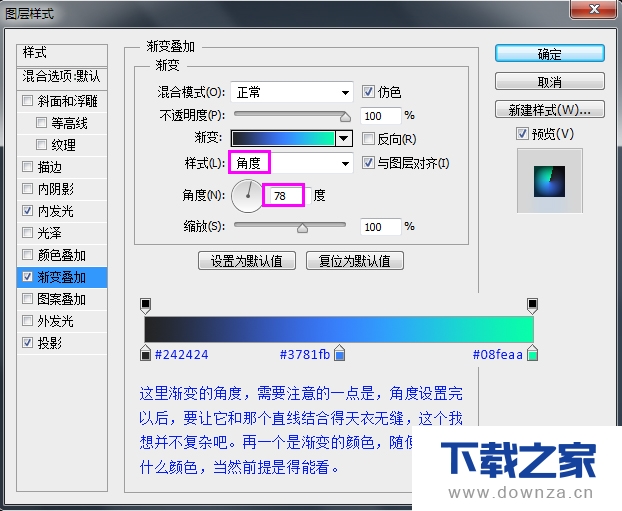Click the angle dial control
The image size is (622, 511).
[x=248, y=196]
